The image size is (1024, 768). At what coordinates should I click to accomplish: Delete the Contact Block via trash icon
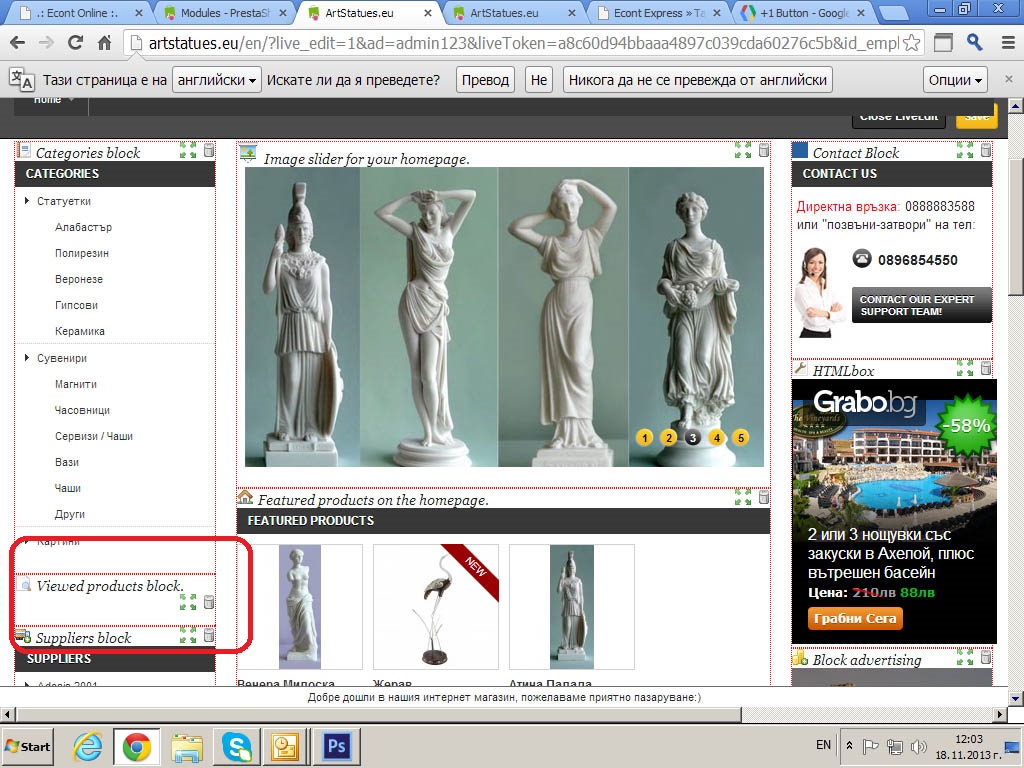click(985, 151)
